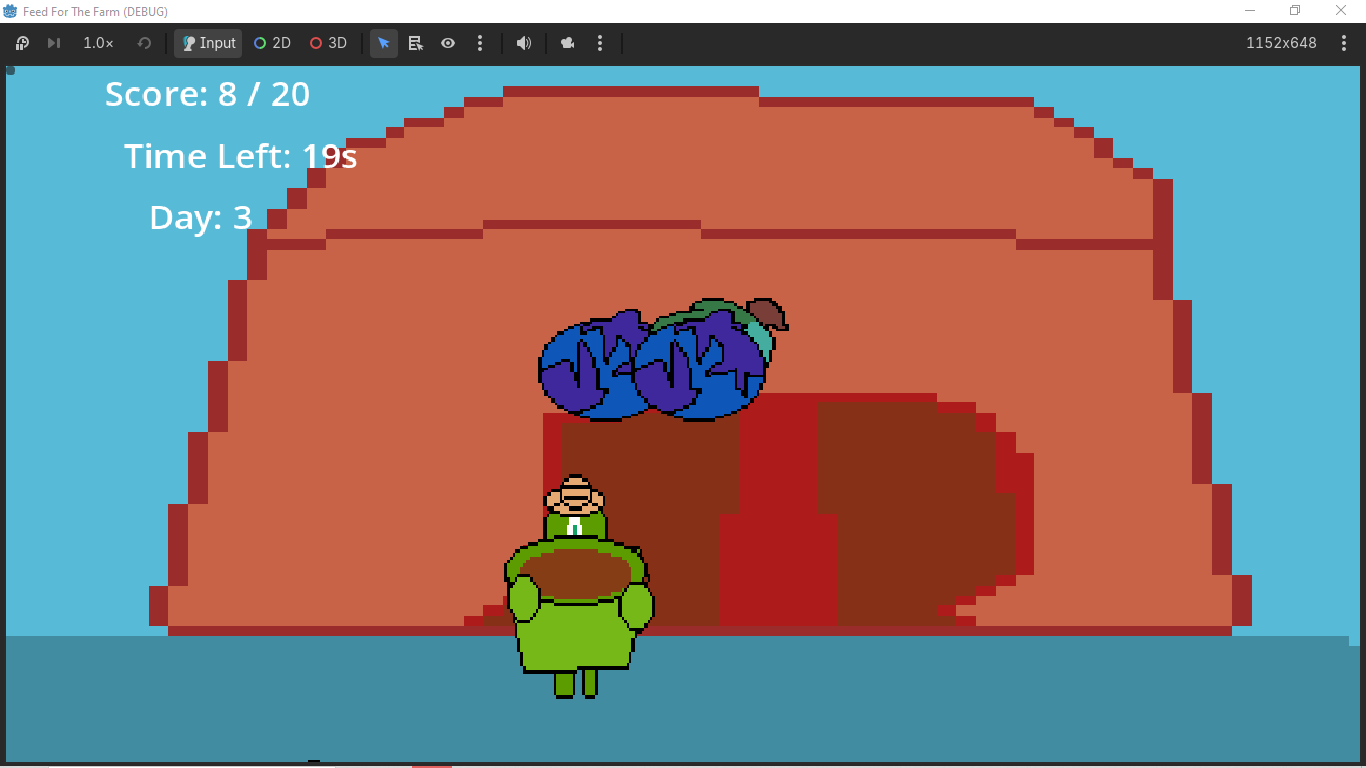Open the camera options three-dot menu
This screenshot has width=1366, height=768.
point(600,43)
